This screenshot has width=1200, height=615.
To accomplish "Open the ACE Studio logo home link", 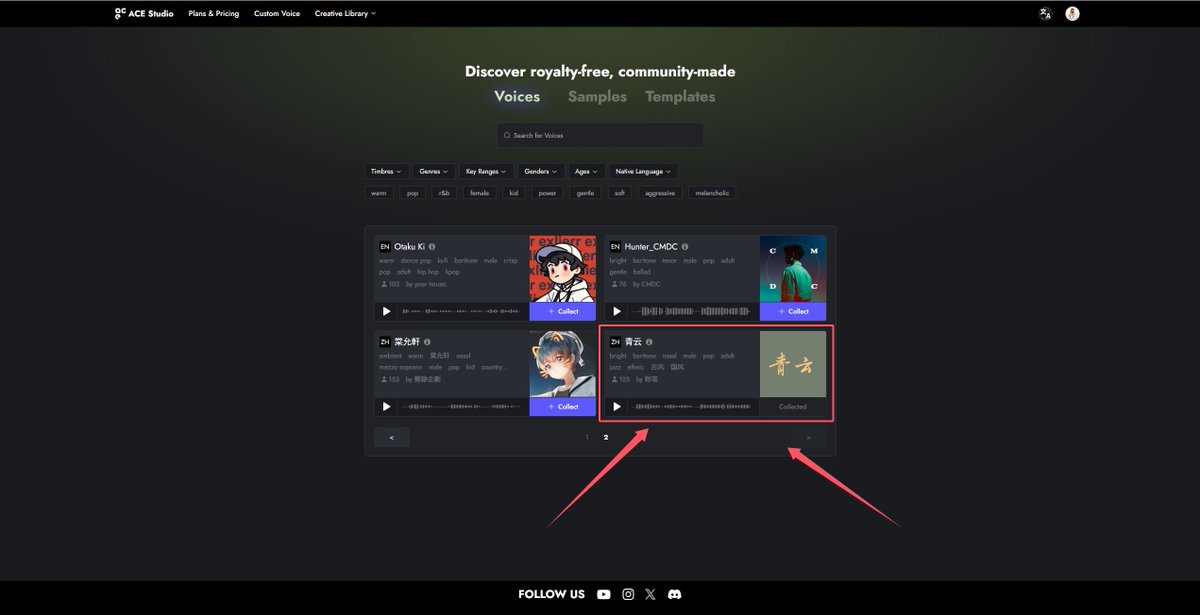I will 144,14.
